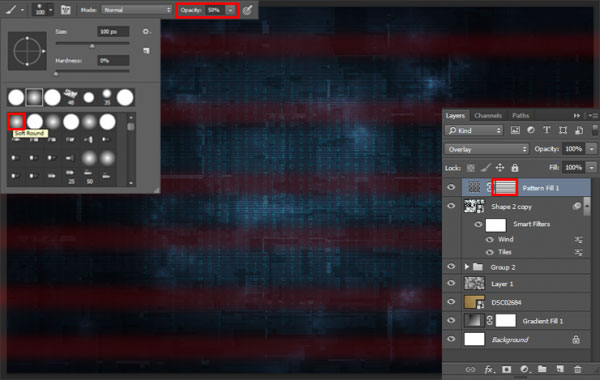This screenshot has height=380, width=600.
Task: Filter layers by adjustment layers
Action: [x=531, y=130]
